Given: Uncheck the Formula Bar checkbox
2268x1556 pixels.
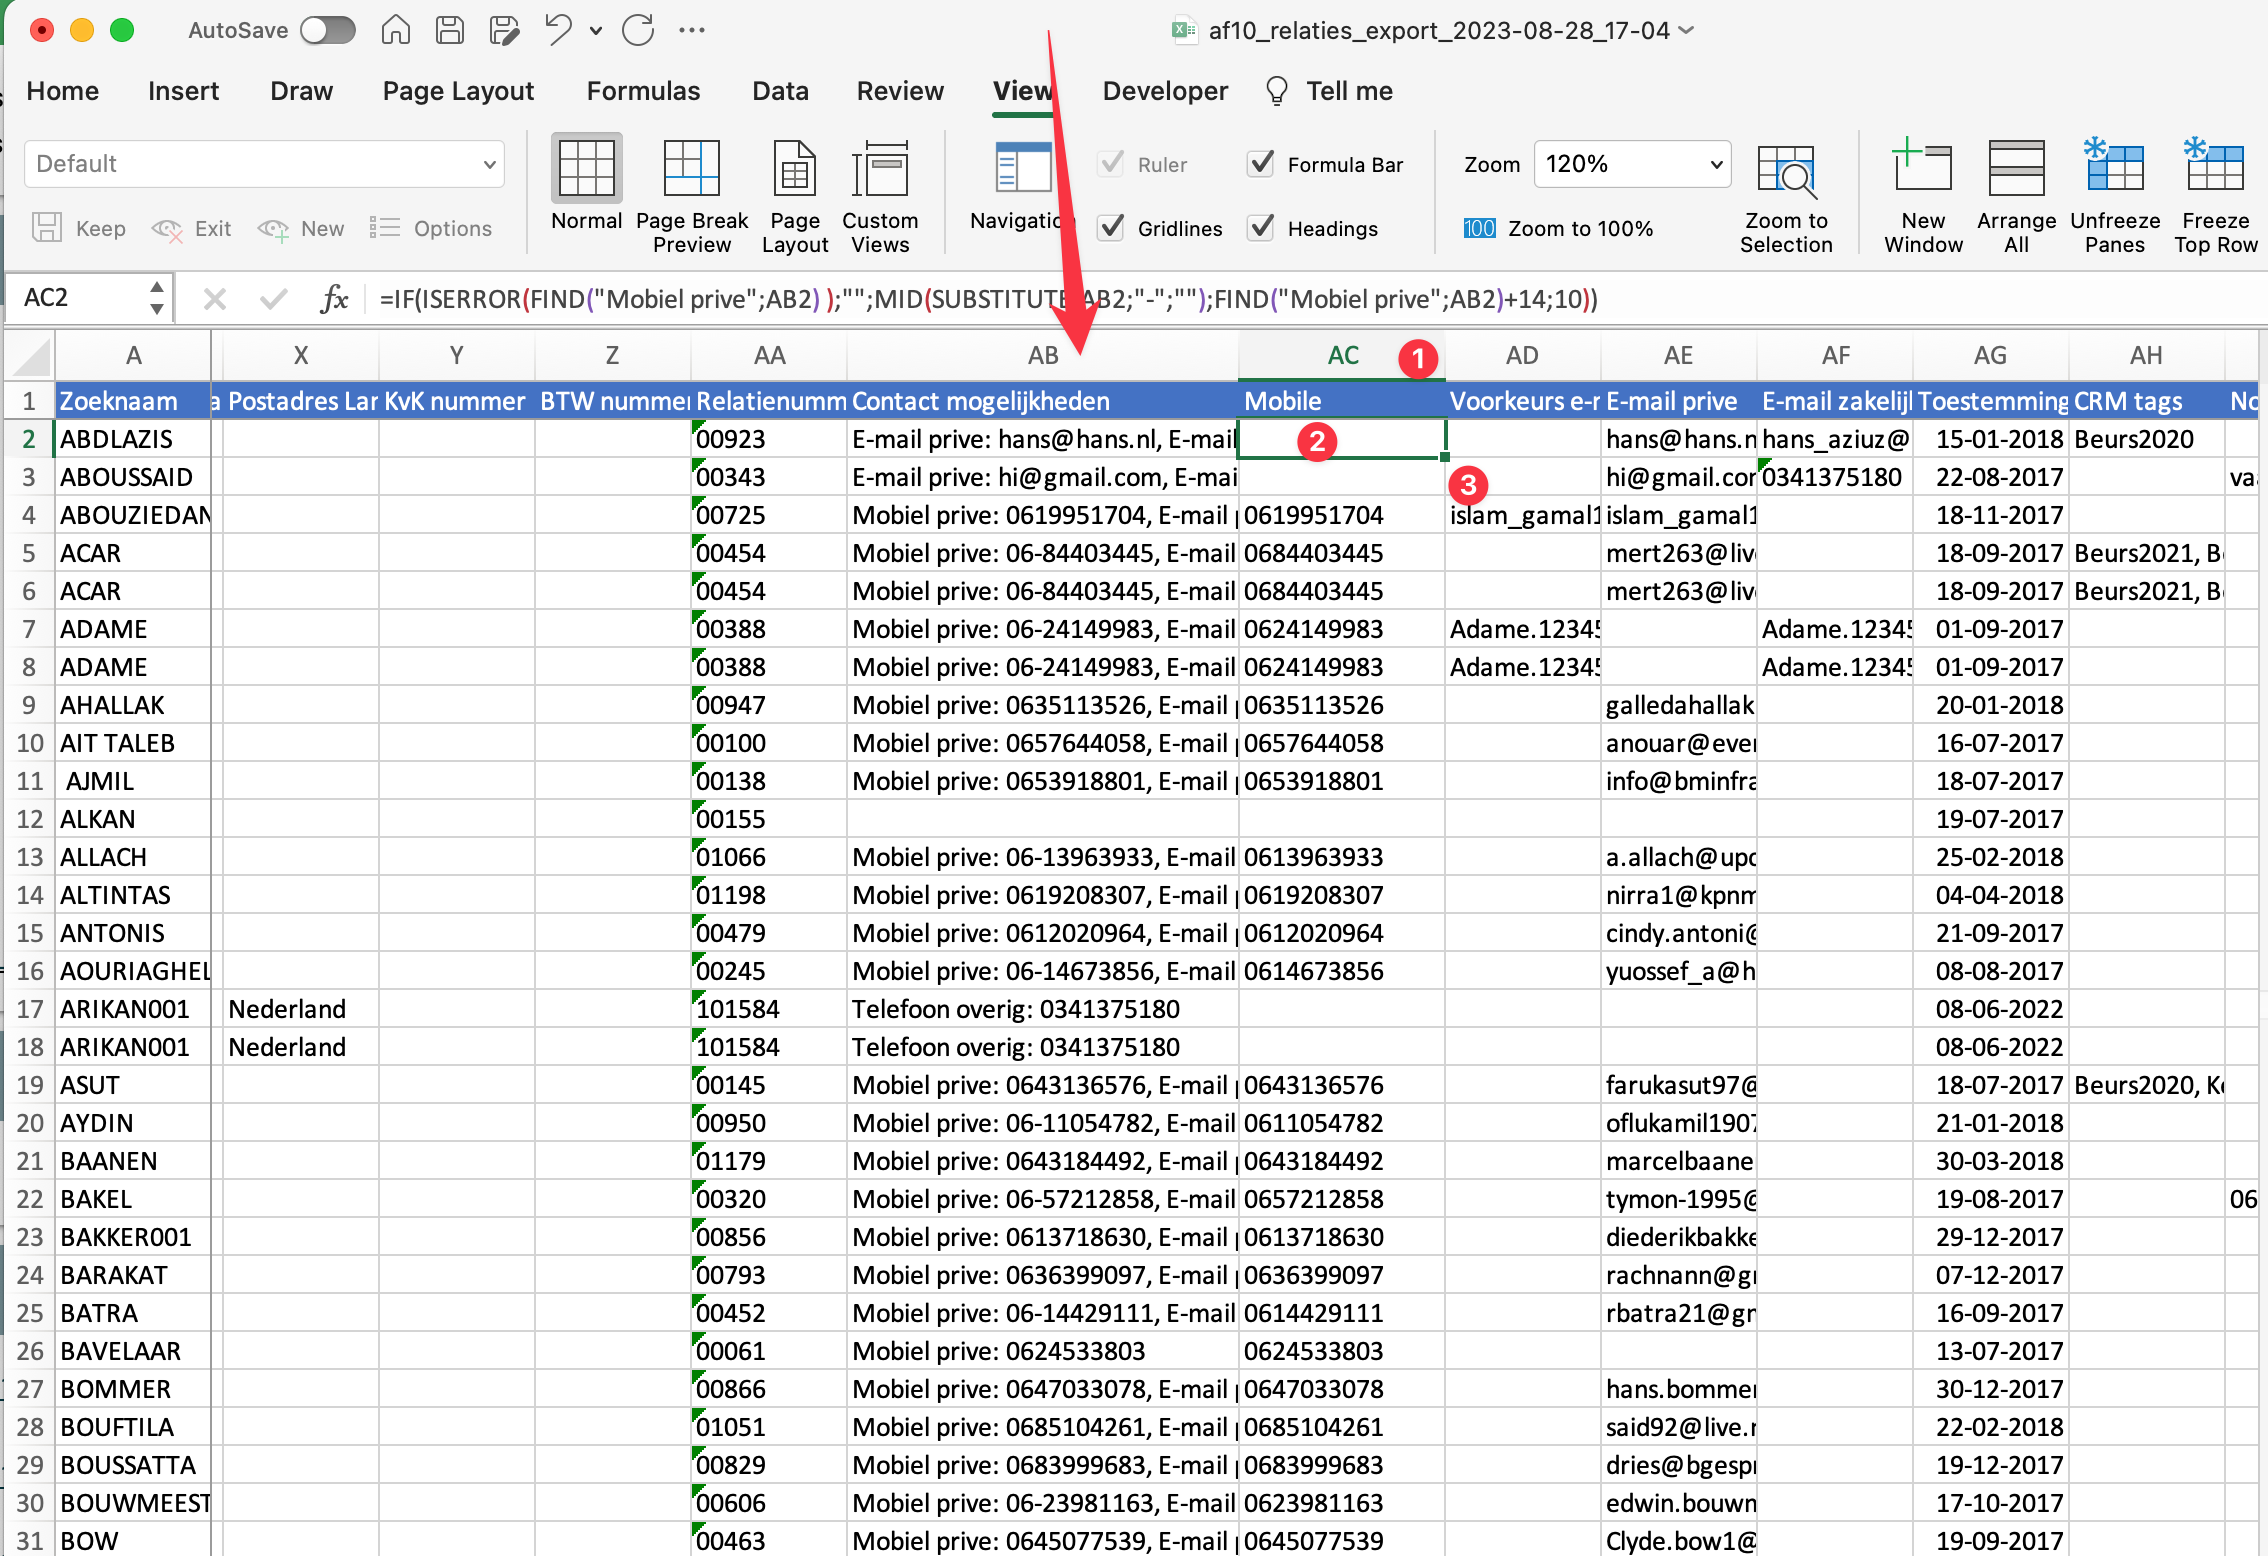Looking at the screenshot, I should tap(1262, 164).
